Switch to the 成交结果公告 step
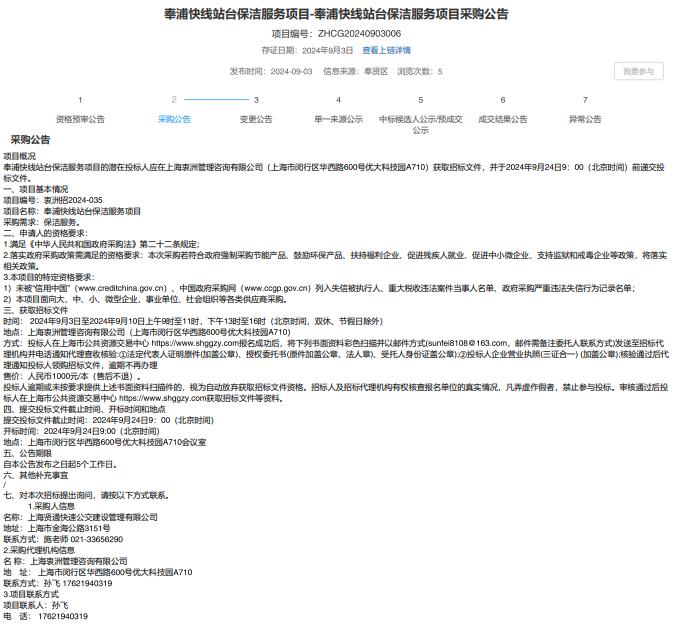The width and height of the screenshot is (678, 632). [503, 119]
